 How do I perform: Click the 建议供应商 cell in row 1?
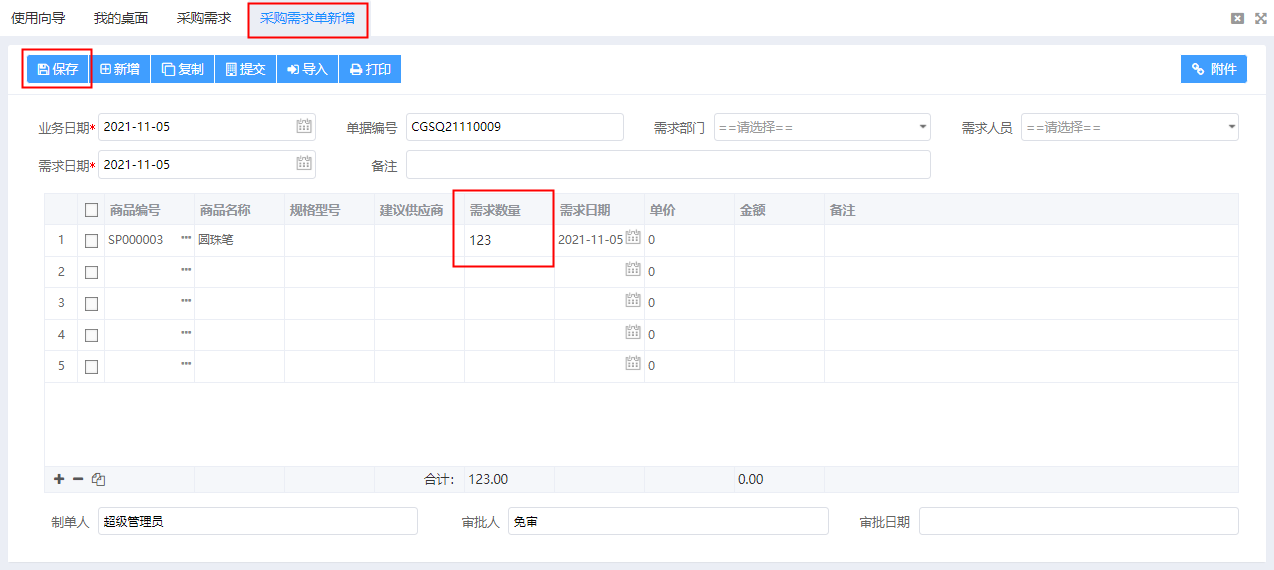point(419,241)
